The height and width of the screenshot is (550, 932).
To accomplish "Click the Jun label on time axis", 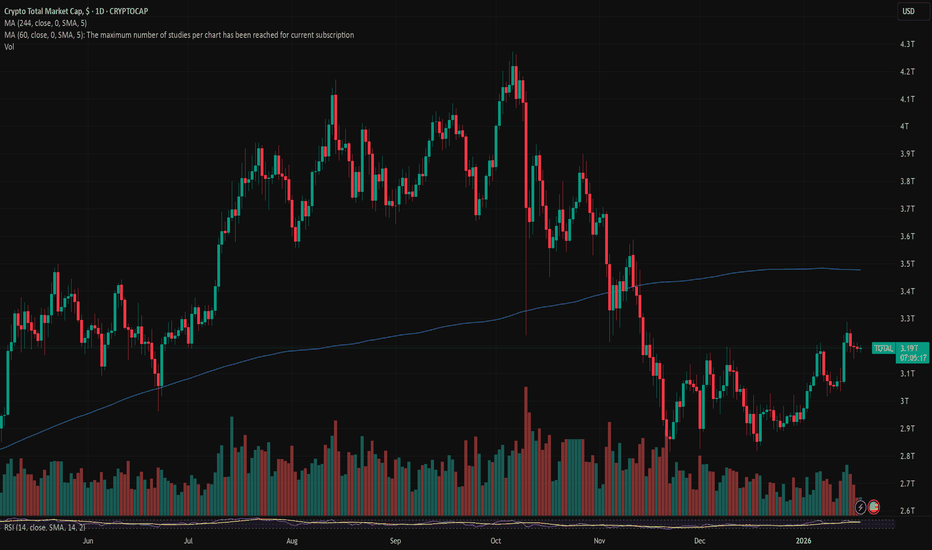I will pos(88,540).
